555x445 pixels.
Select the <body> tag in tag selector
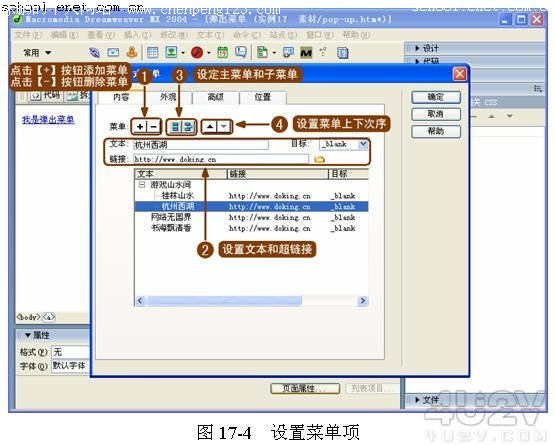click(29, 317)
